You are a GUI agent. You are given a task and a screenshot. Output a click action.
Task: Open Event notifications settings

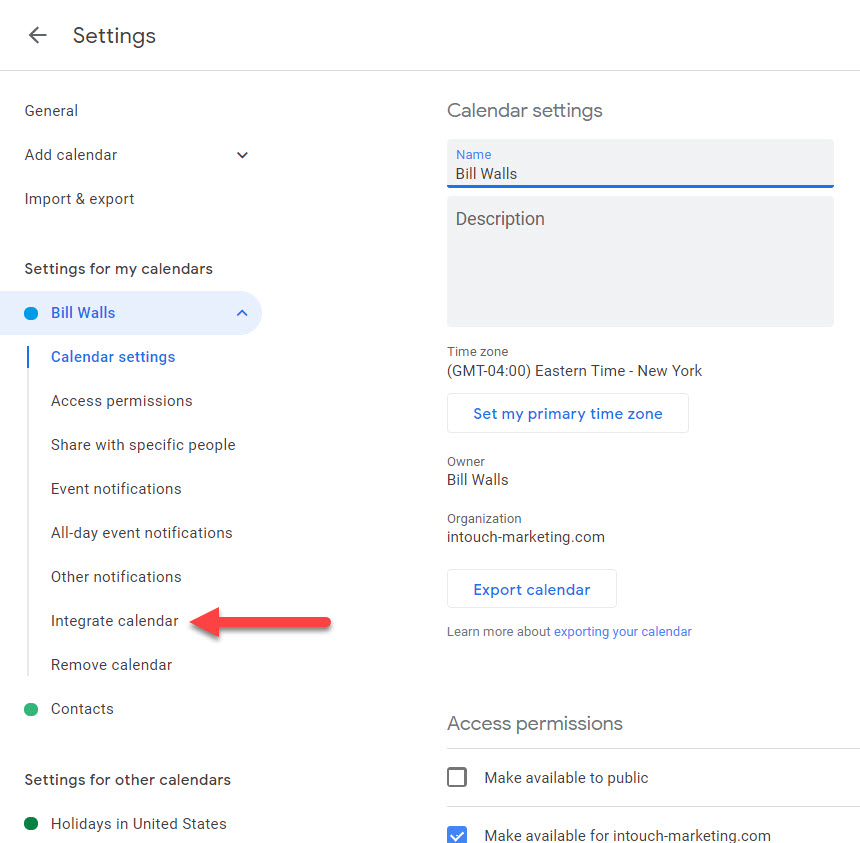click(x=116, y=489)
